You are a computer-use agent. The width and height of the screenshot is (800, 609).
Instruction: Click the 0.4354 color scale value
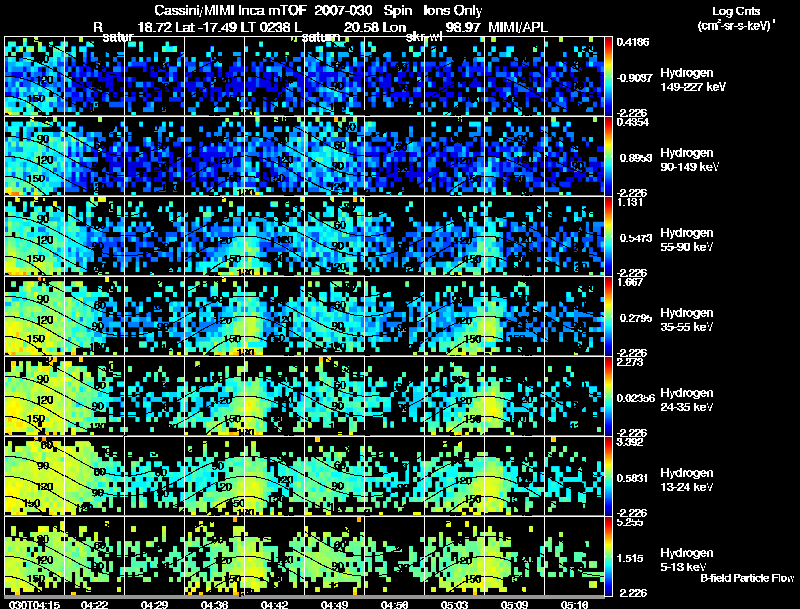633,122
